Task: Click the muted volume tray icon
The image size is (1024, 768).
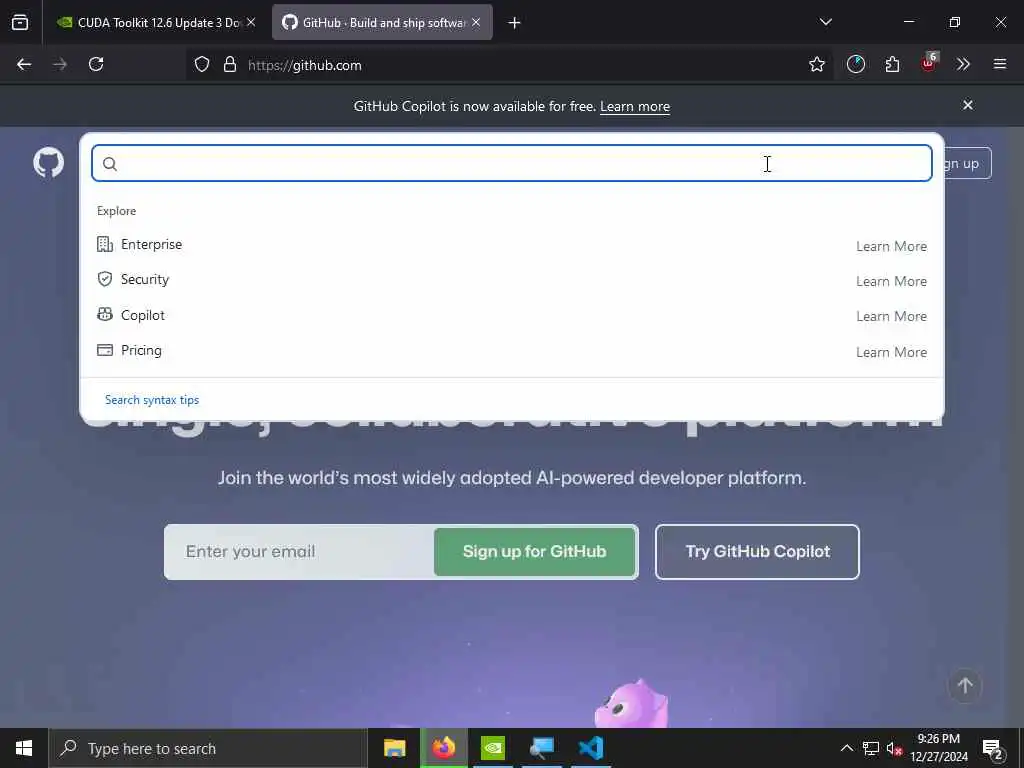Action: coord(894,749)
